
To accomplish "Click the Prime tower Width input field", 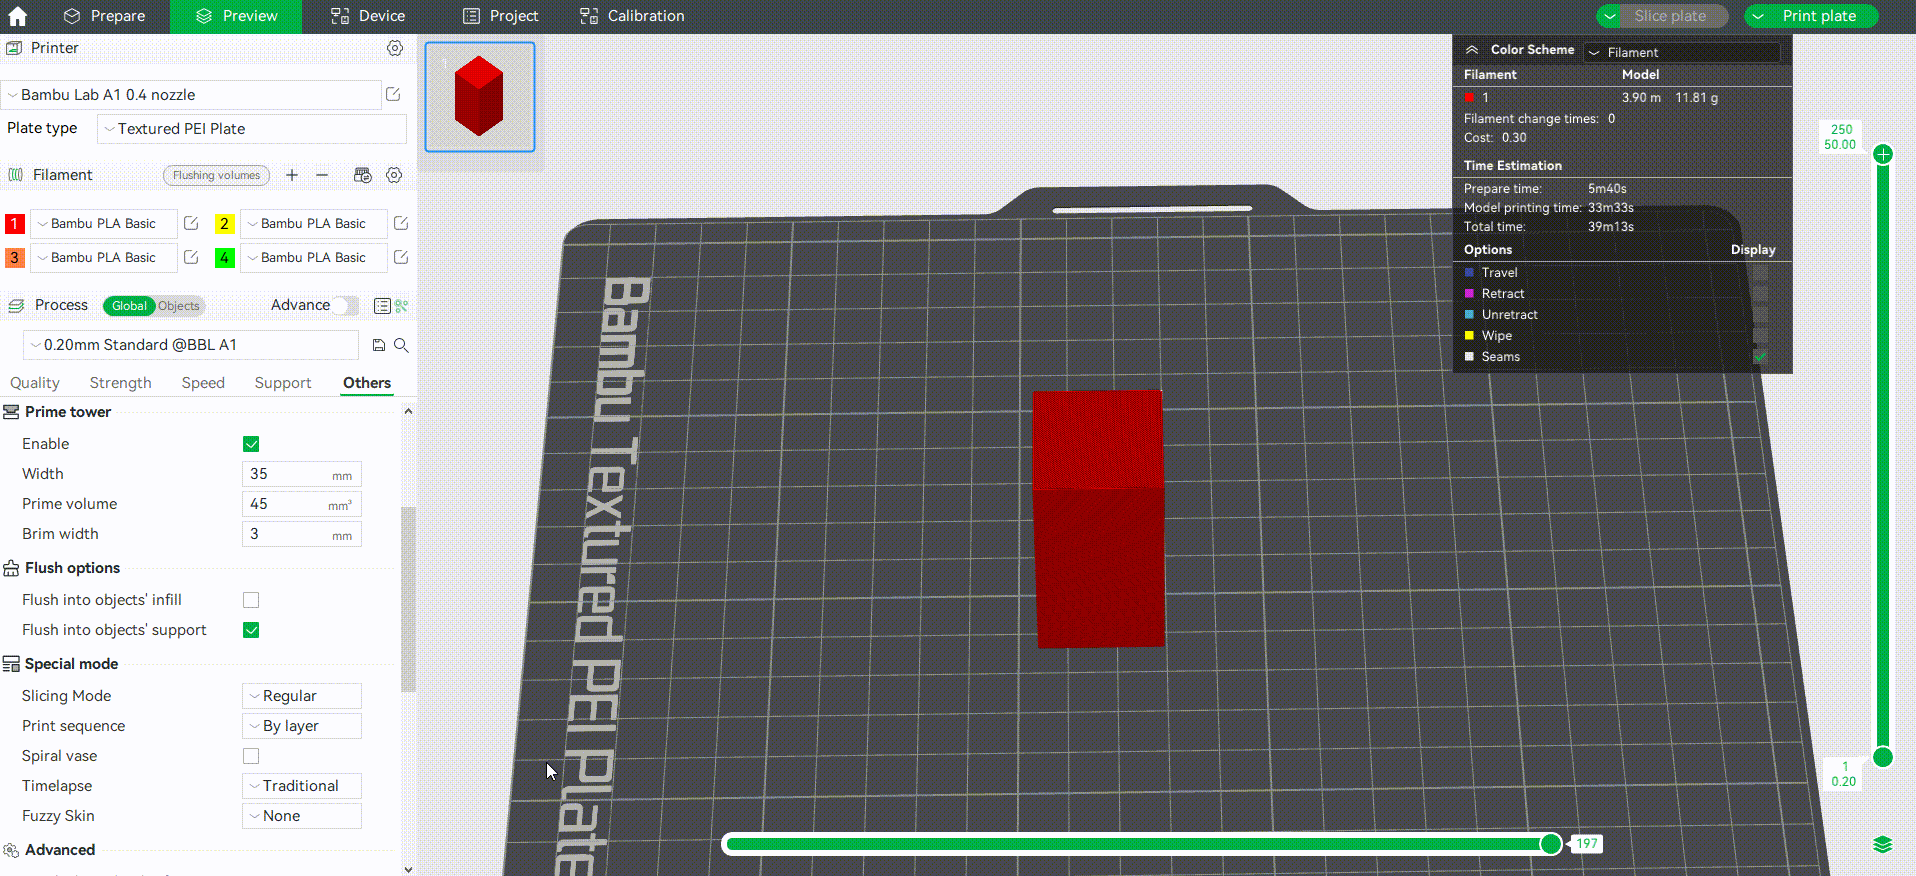I will (302, 474).
